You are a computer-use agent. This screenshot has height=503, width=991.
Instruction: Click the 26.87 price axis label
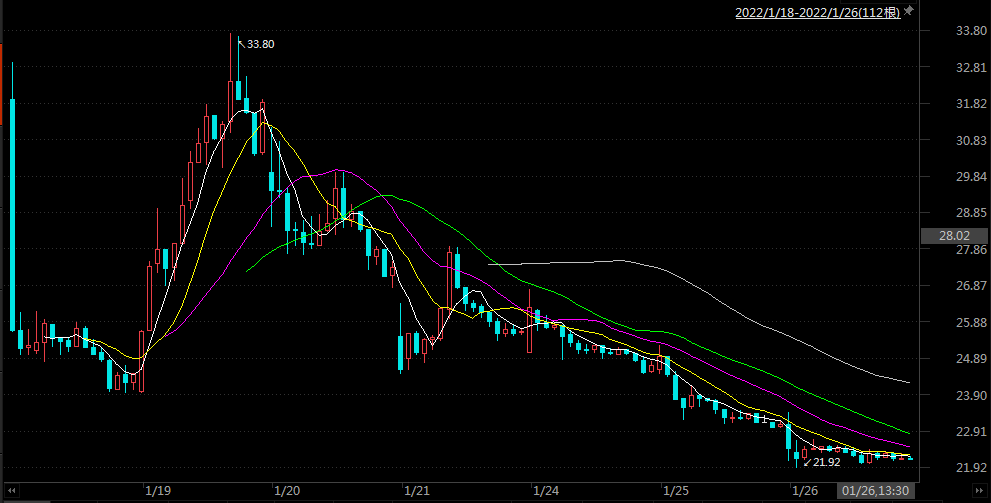tap(945, 286)
